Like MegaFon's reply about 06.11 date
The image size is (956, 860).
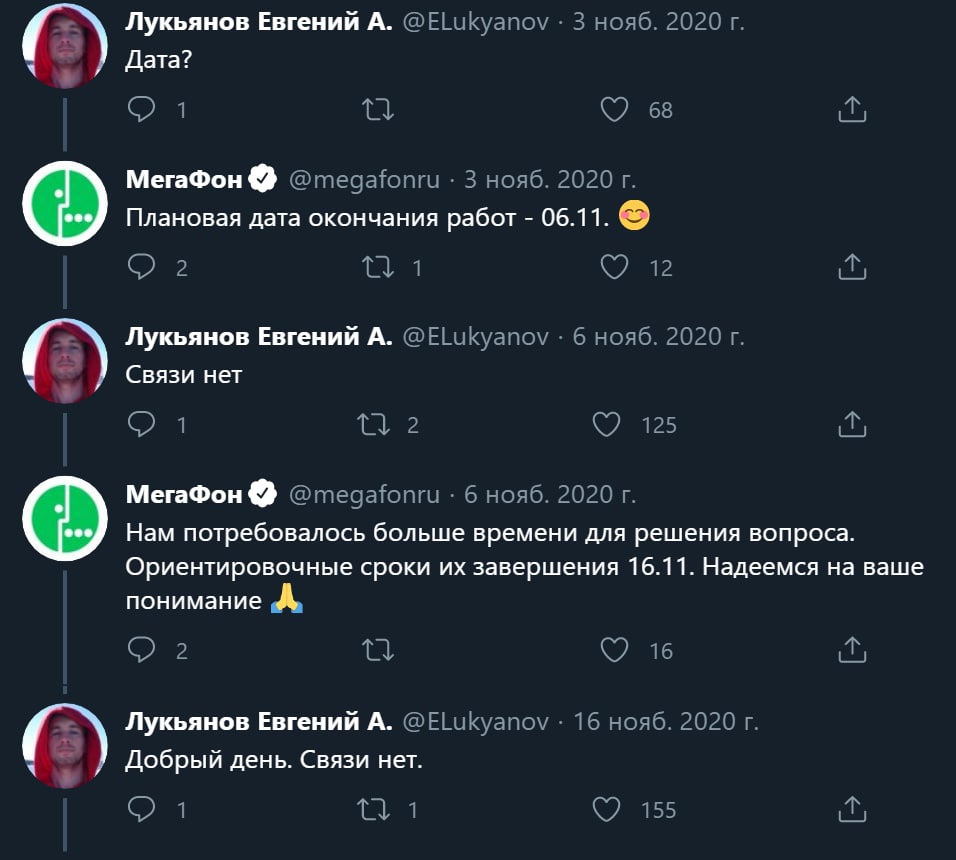pyautogui.click(x=614, y=267)
